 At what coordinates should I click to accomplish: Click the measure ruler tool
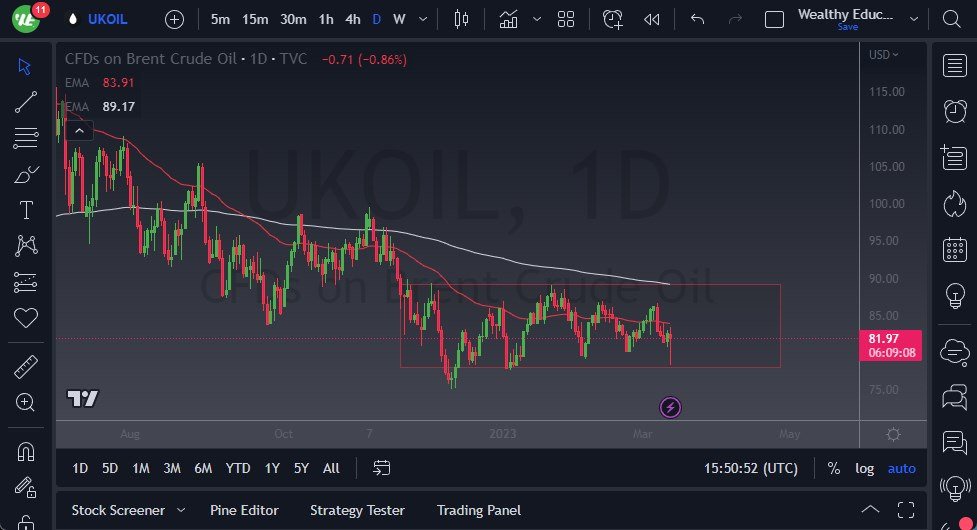tap(26, 367)
